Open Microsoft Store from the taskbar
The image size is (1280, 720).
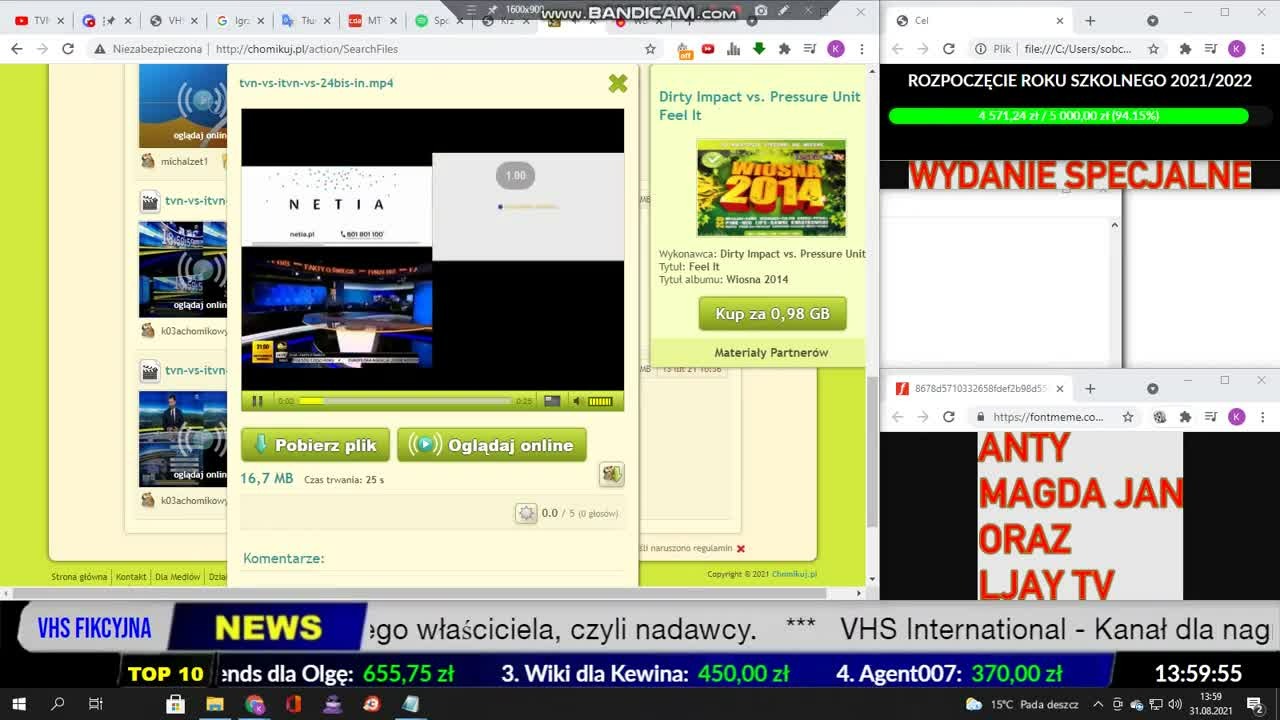[x=175, y=704]
